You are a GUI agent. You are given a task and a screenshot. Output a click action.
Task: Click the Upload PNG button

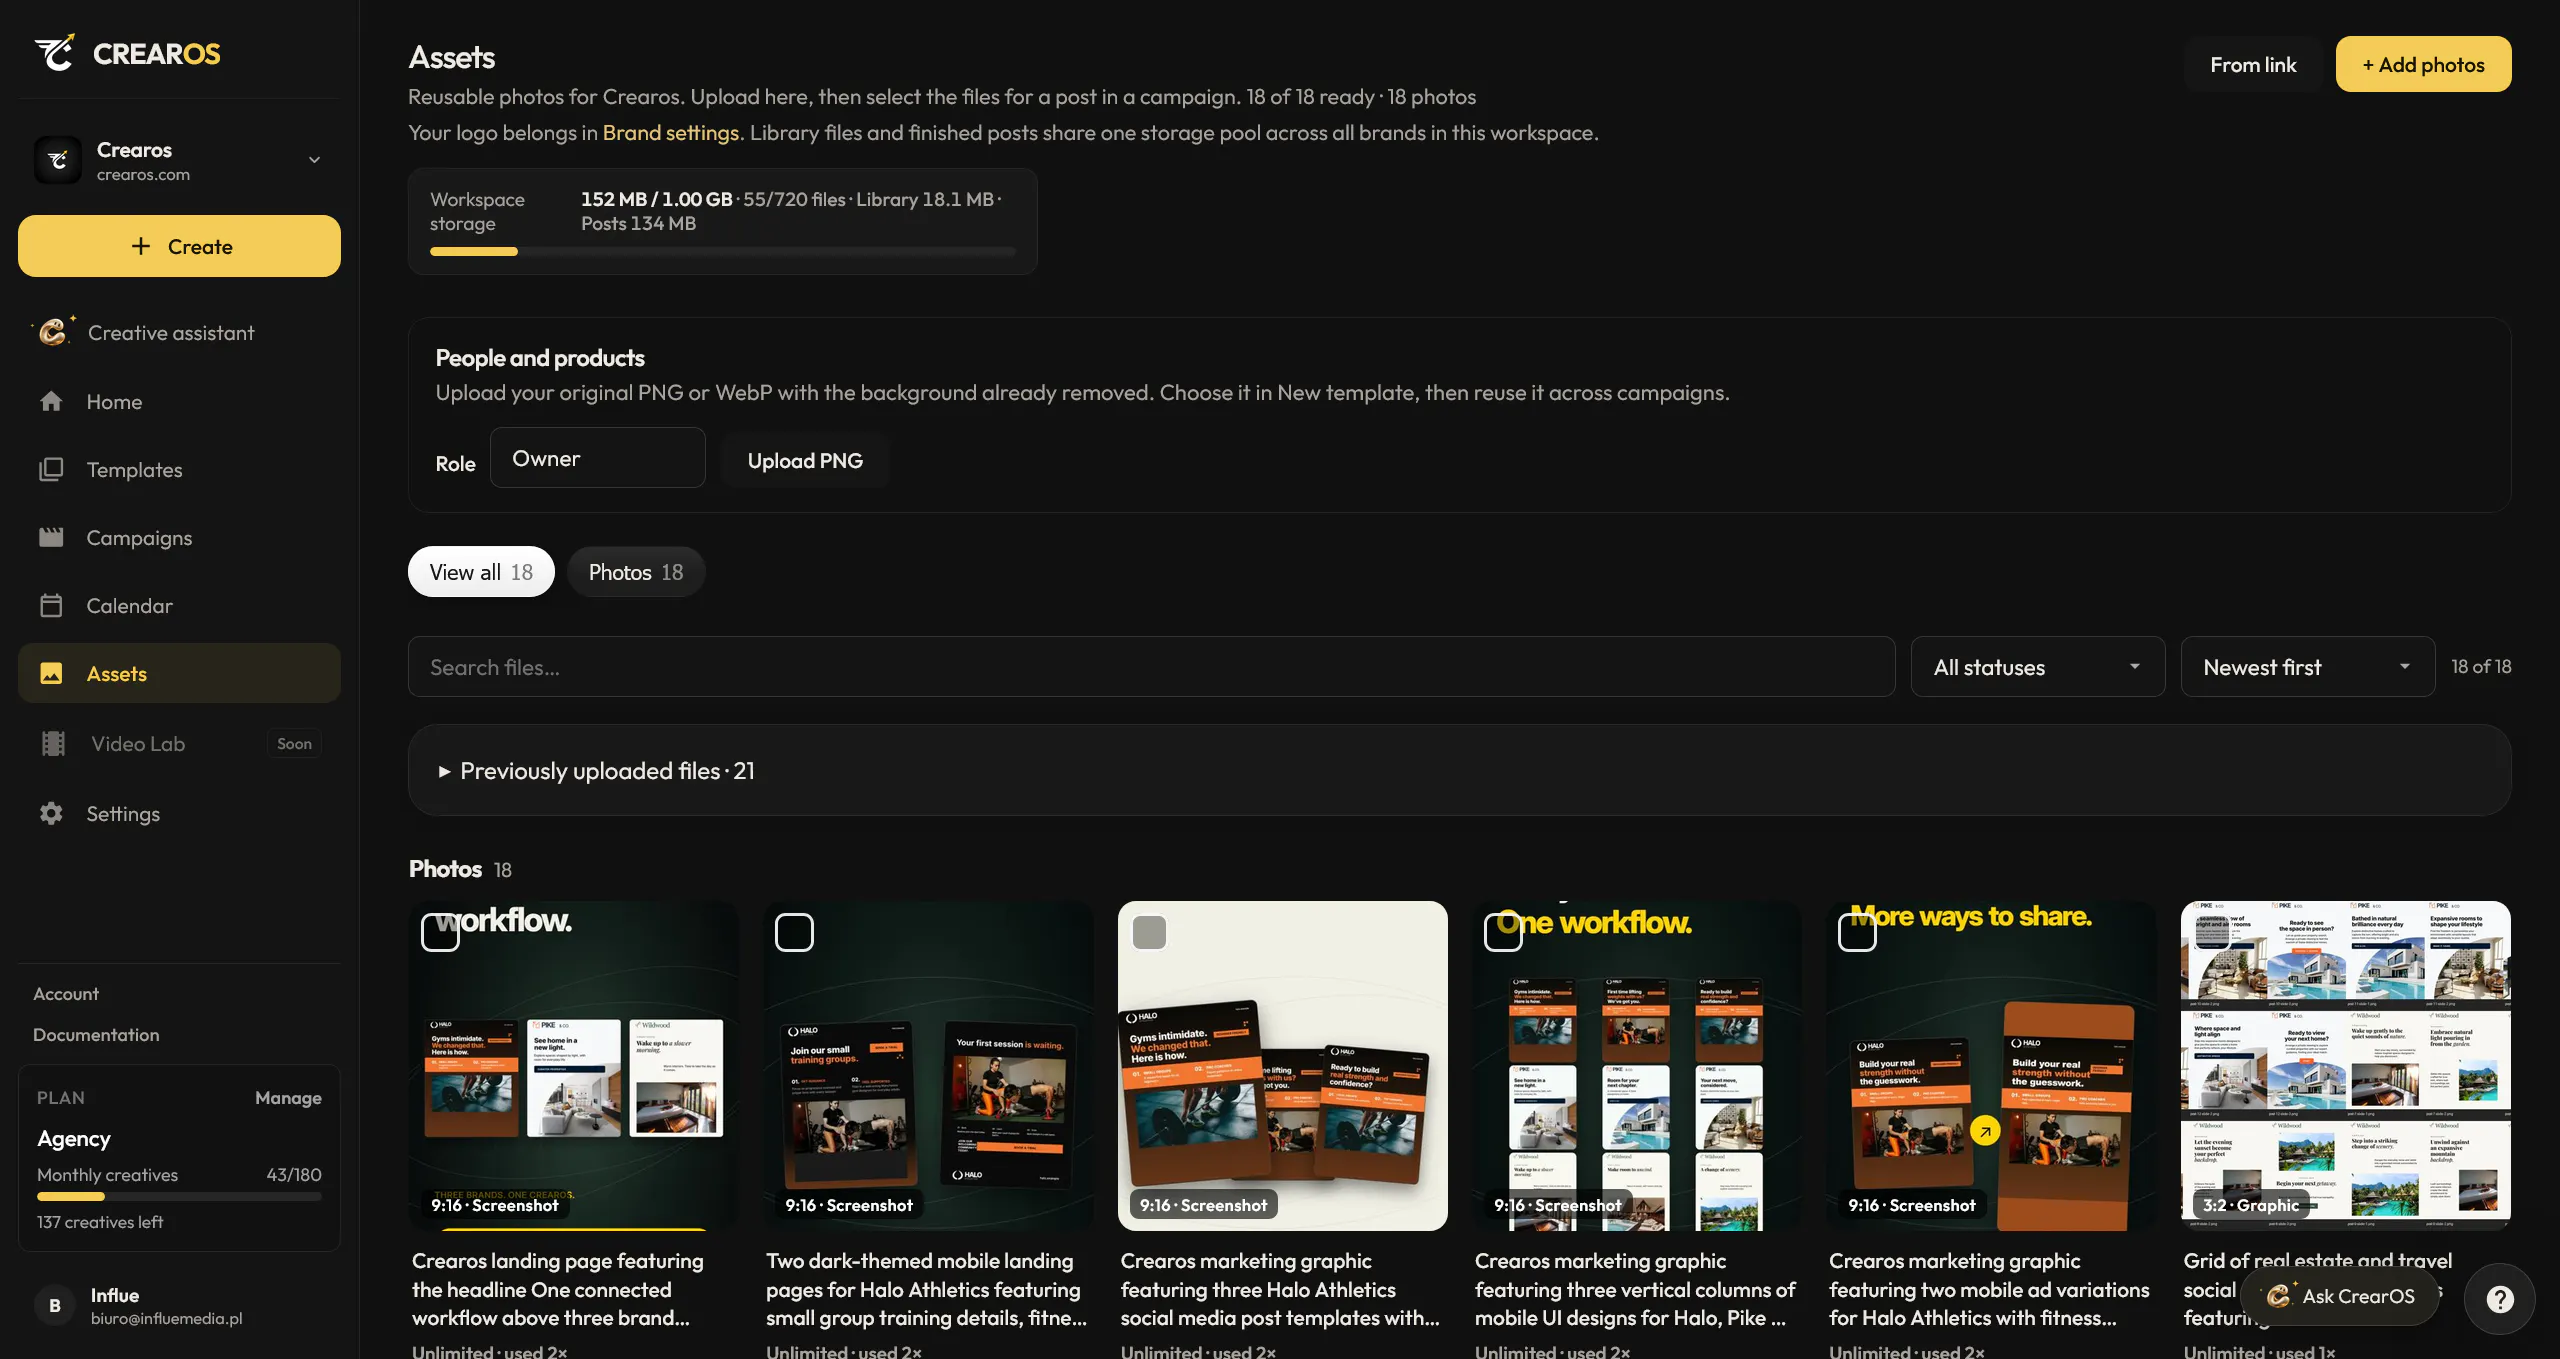805,460
